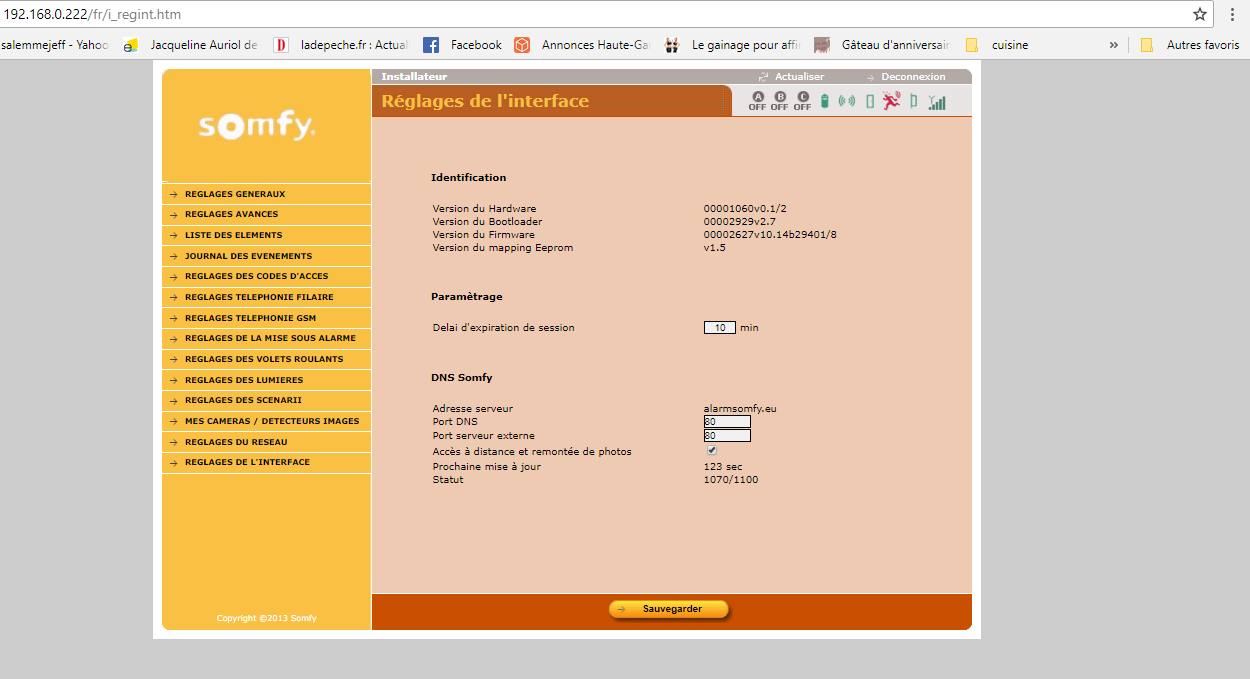Screen dimensions: 1250x679
Task: Open REGLAGES TELEPHONIE FILAIRE menu
Action: pyautogui.click(x=266, y=297)
